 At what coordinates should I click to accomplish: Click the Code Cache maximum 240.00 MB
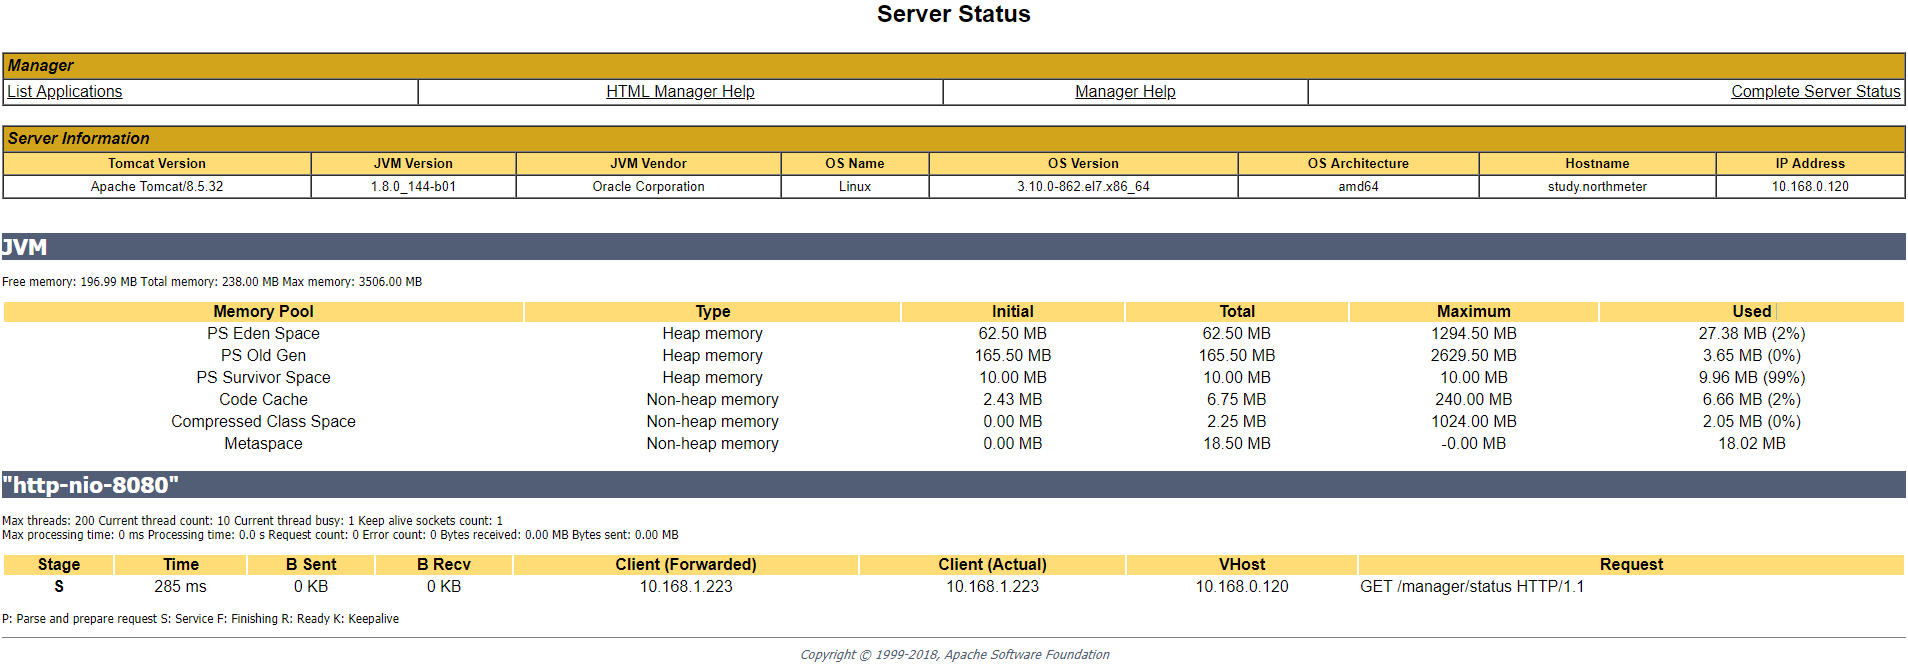[1473, 400]
